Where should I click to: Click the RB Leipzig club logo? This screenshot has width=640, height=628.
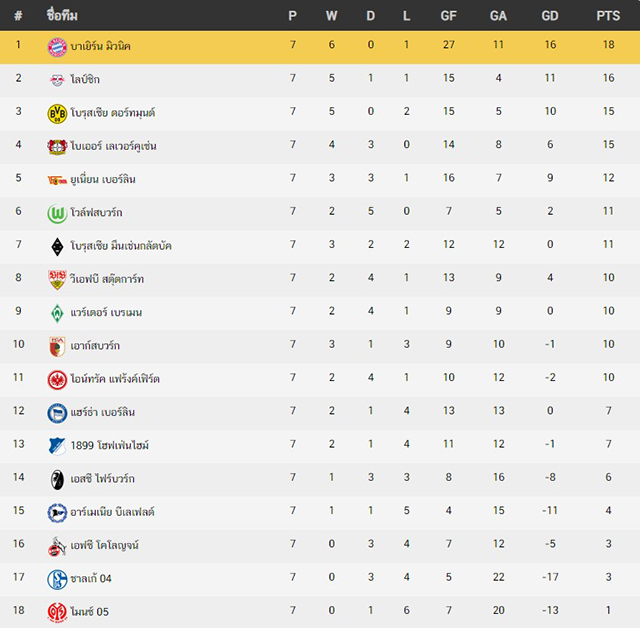[x=57, y=80]
